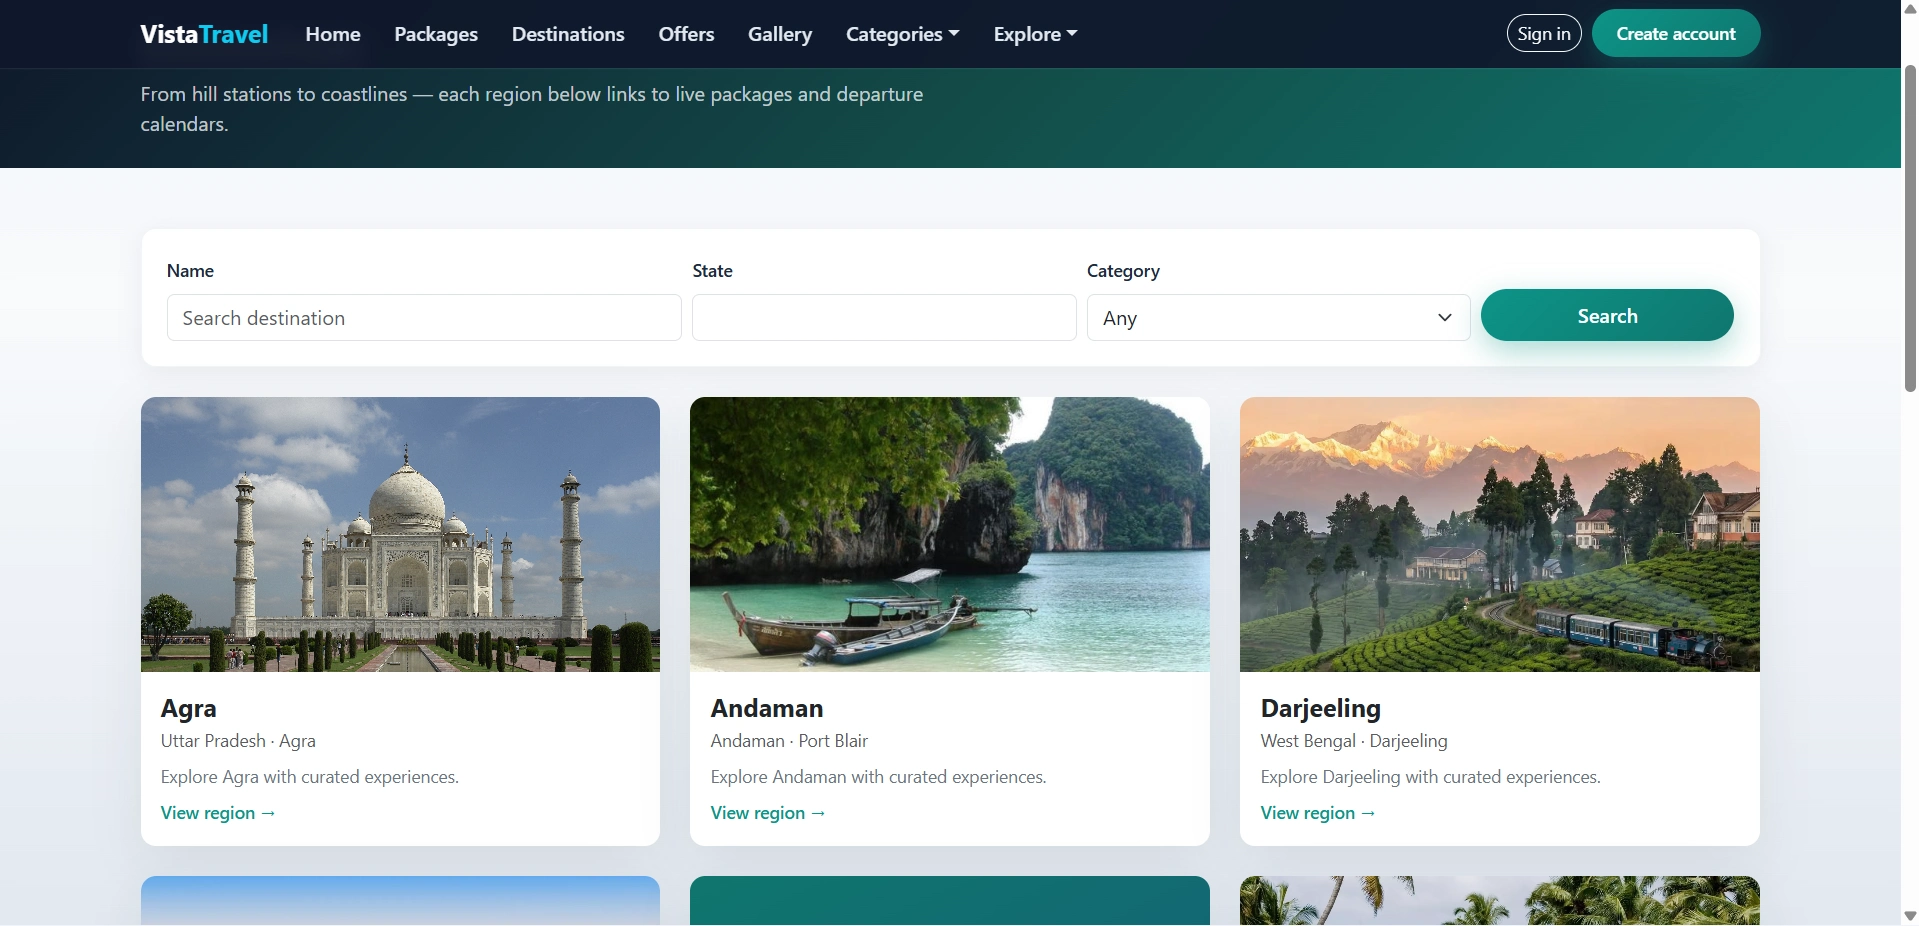Follow View region link for Darjeeling

click(x=1318, y=813)
